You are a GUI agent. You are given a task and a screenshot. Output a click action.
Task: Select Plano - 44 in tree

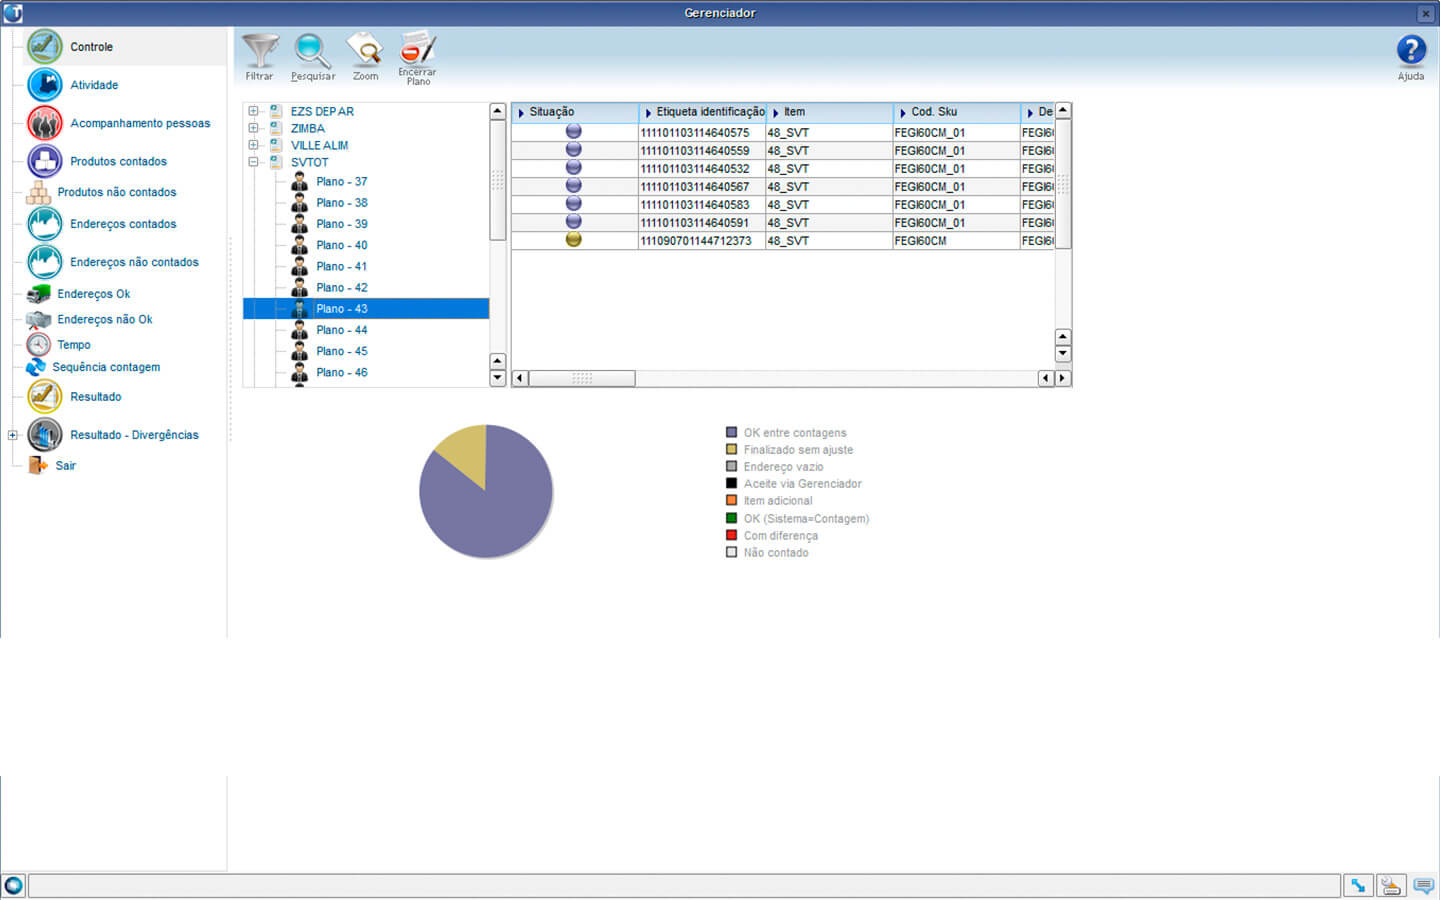(341, 330)
